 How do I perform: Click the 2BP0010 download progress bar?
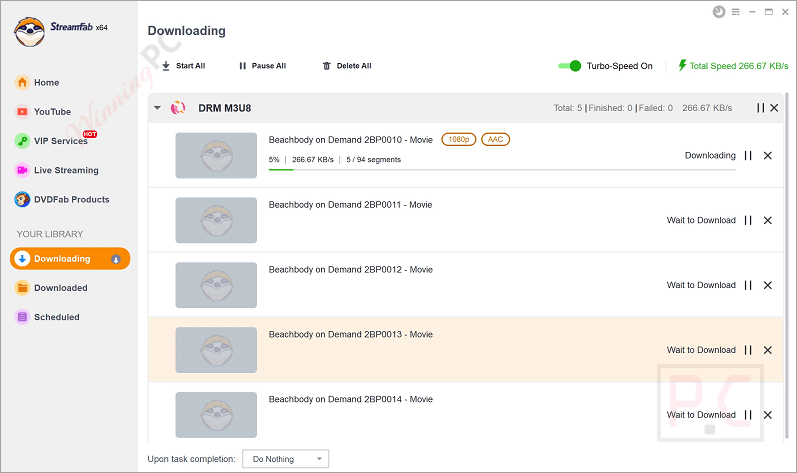click(502, 169)
